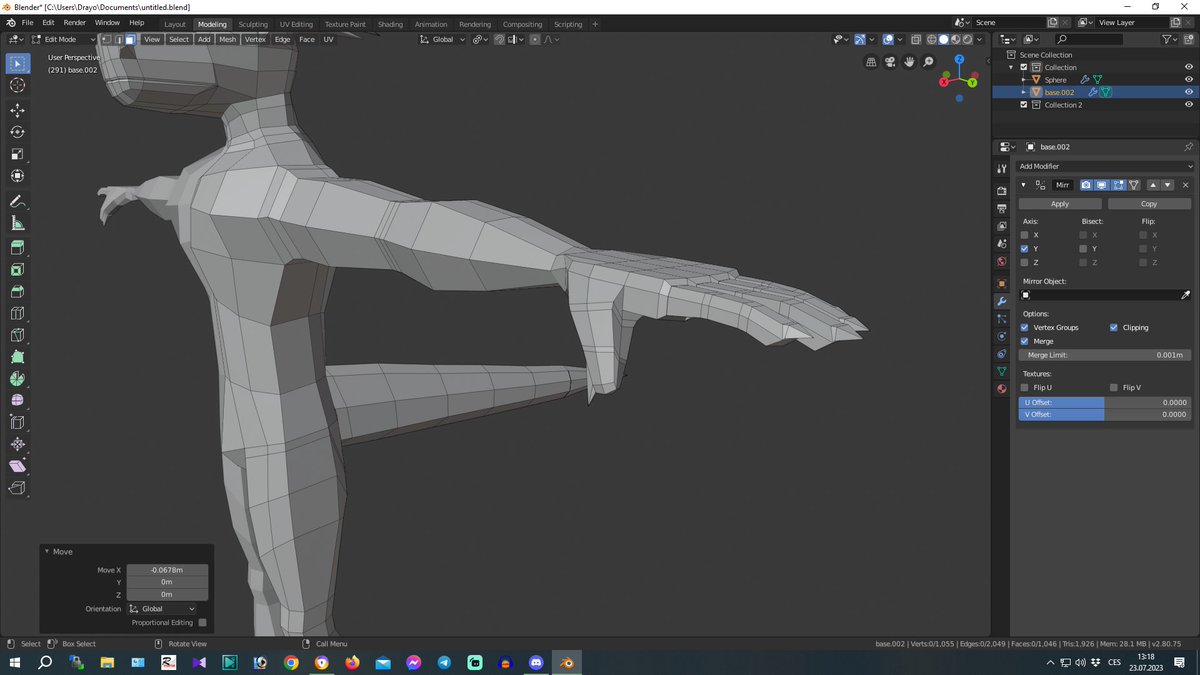Open the File menu
The image size is (1200, 675).
click(x=27, y=22)
